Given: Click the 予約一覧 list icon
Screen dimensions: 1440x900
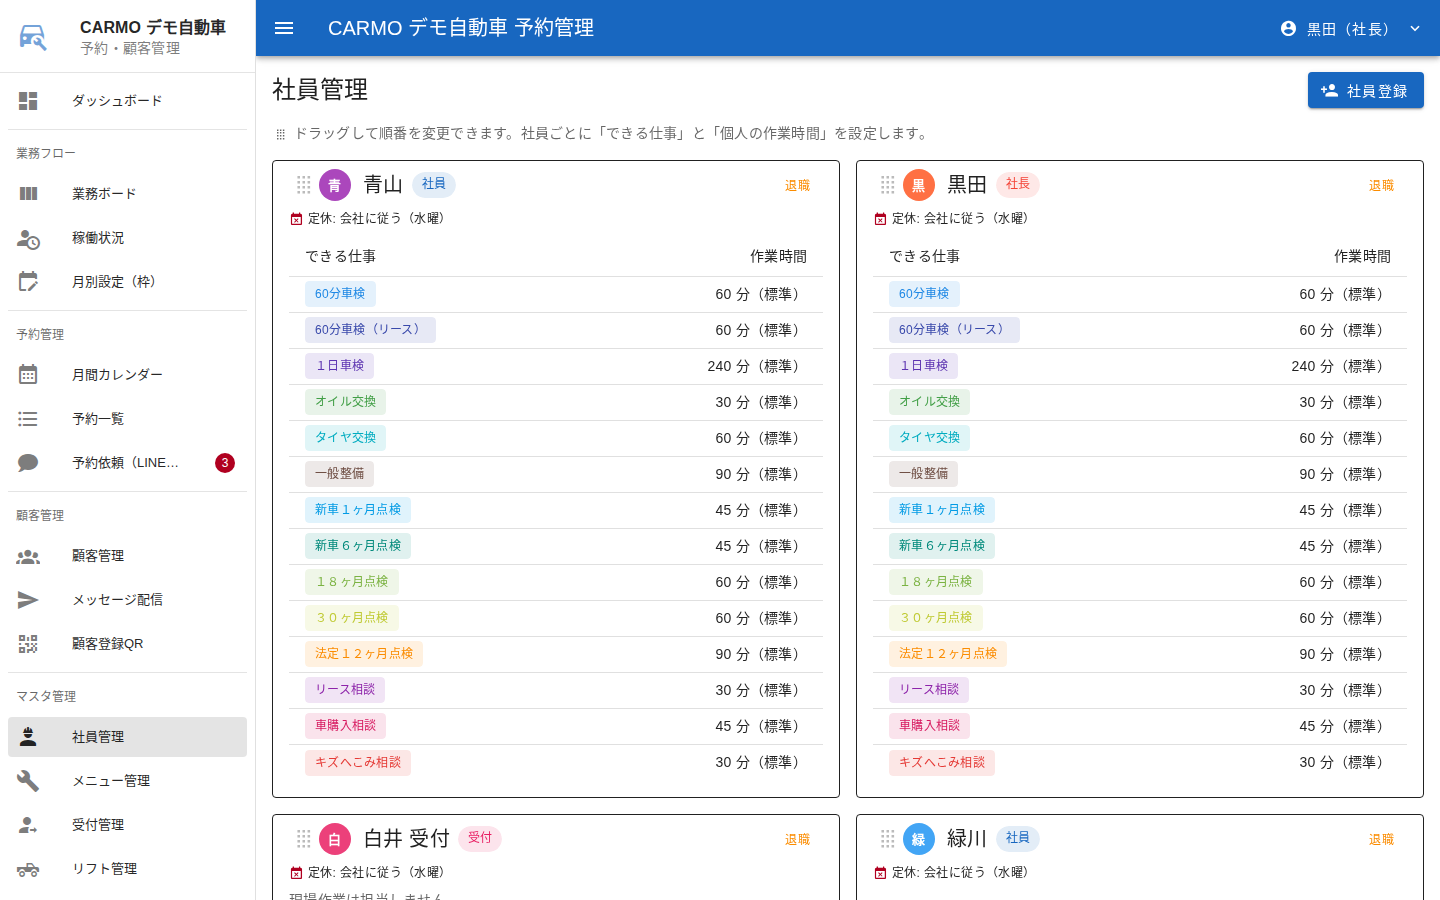Looking at the screenshot, I should pos(28,419).
